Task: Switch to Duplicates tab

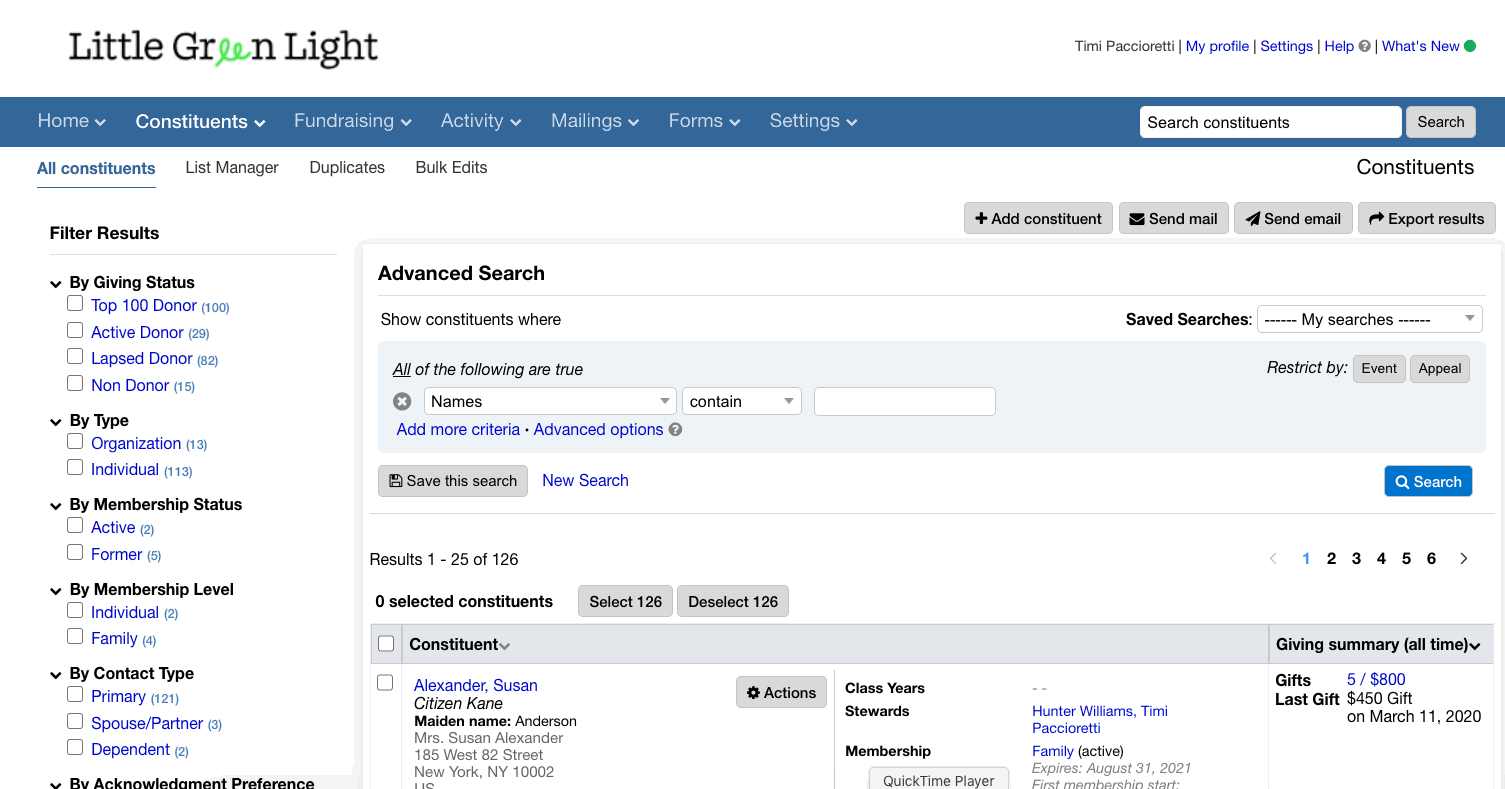Action: tap(347, 167)
